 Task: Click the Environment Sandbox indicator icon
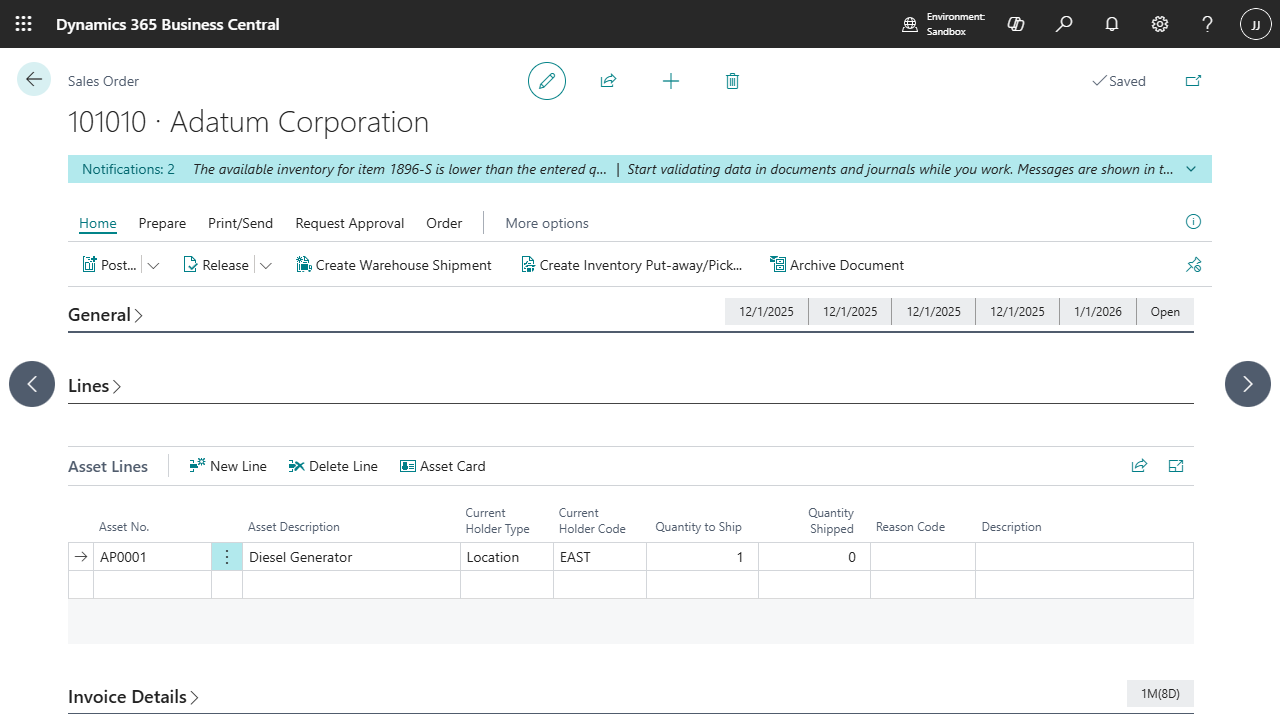pos(910,24)
